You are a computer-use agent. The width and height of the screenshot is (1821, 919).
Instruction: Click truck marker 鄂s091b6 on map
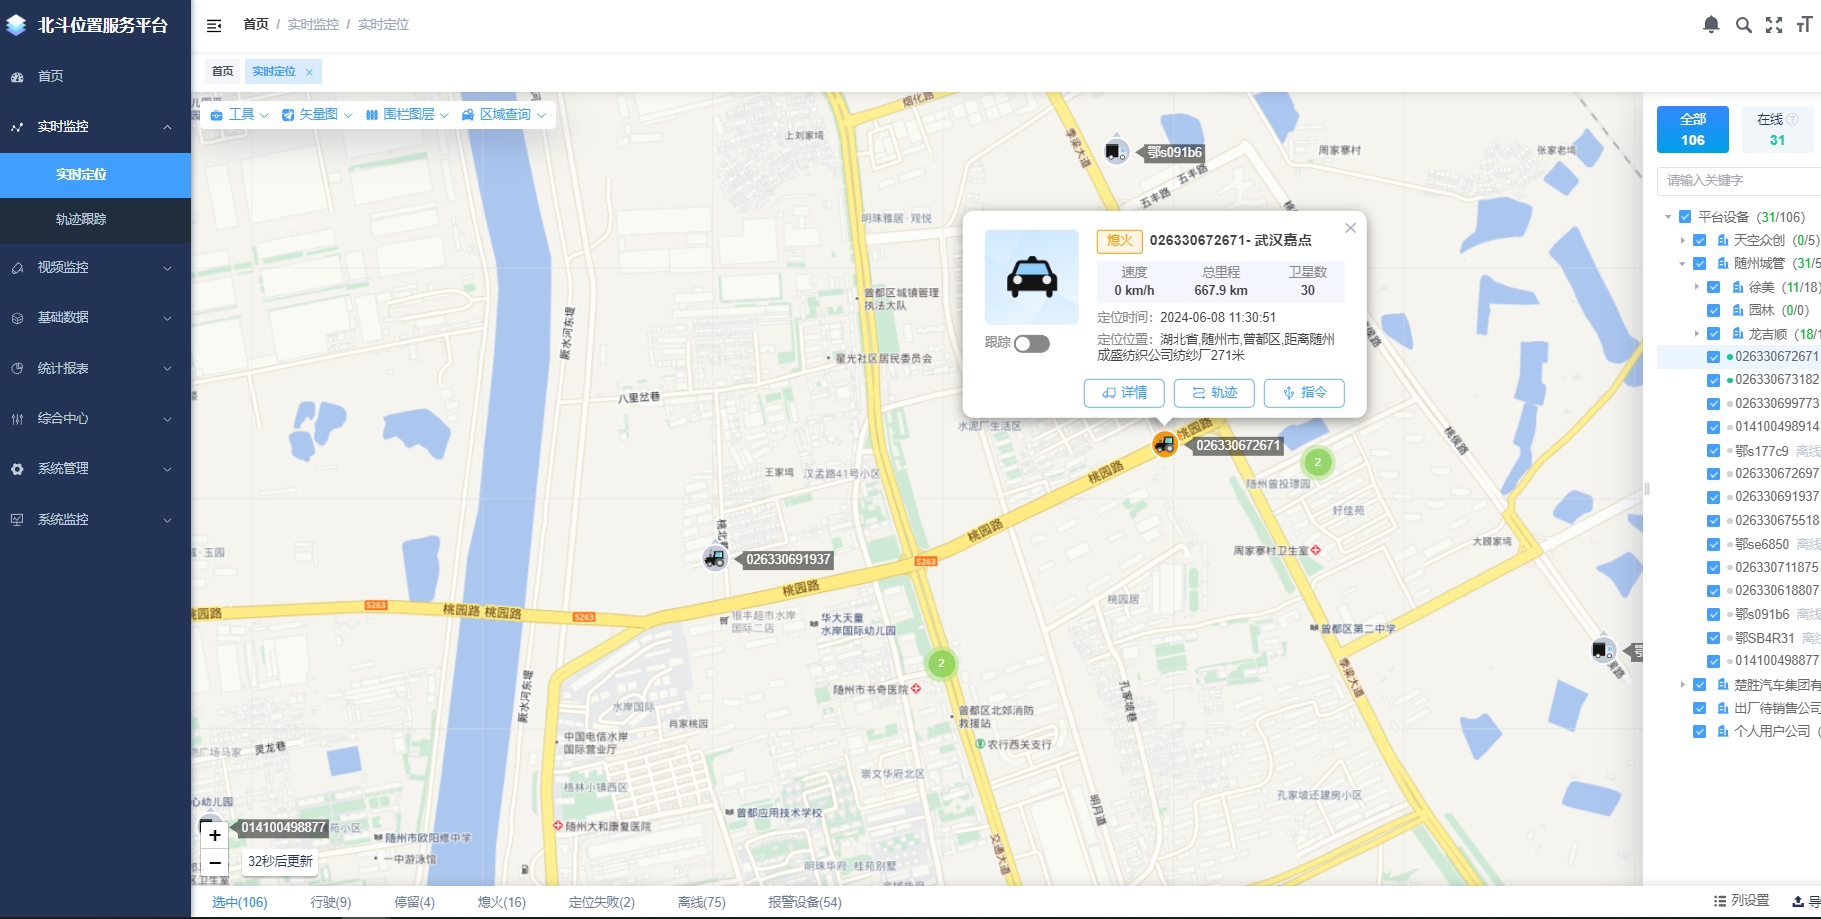click(1116, 151)
